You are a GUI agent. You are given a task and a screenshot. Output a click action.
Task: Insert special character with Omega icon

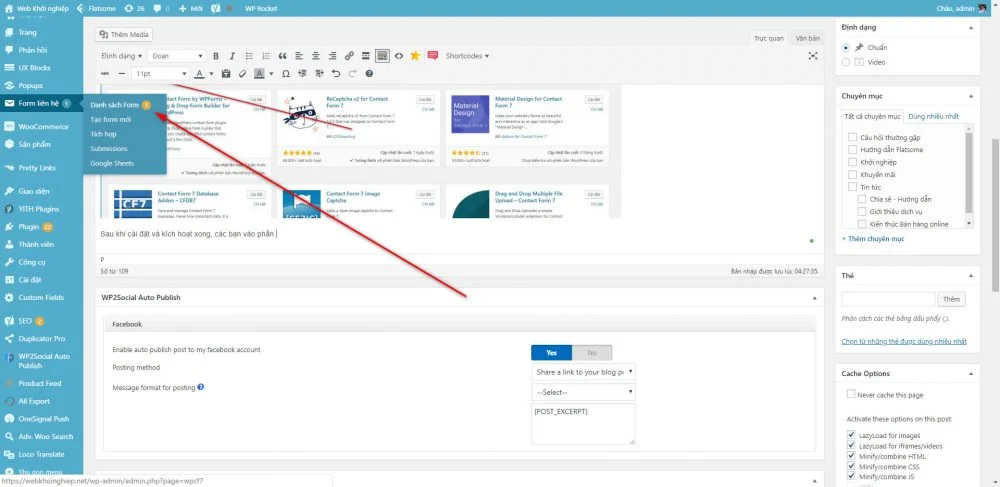287,74
